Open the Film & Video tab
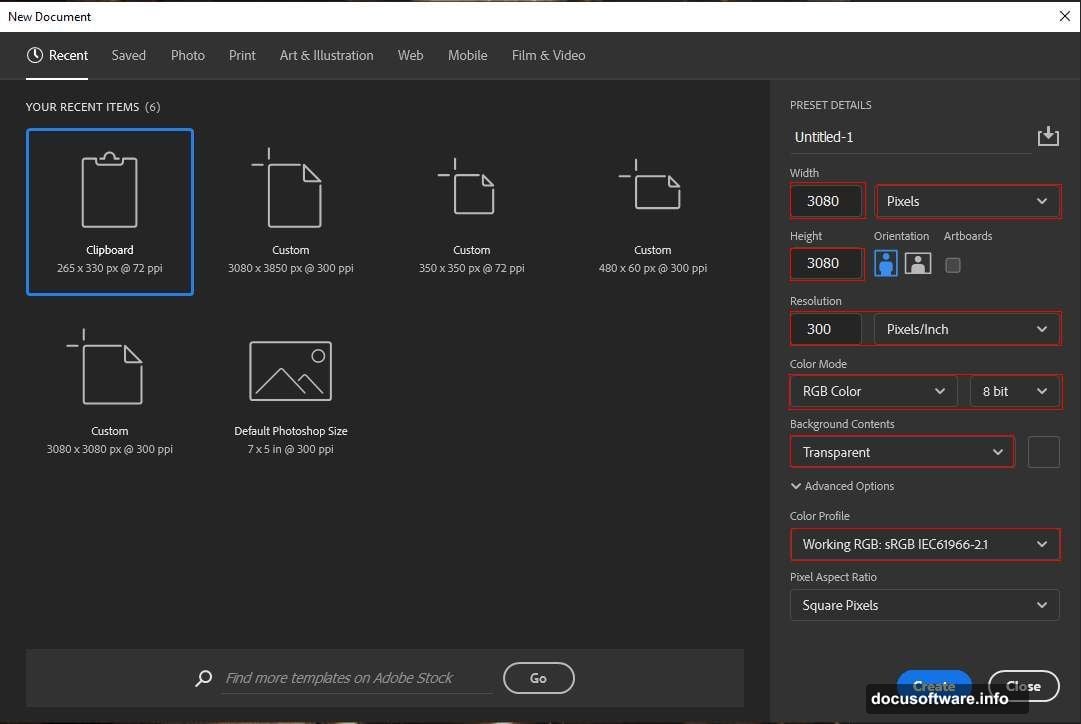 [x=548, y=56]
